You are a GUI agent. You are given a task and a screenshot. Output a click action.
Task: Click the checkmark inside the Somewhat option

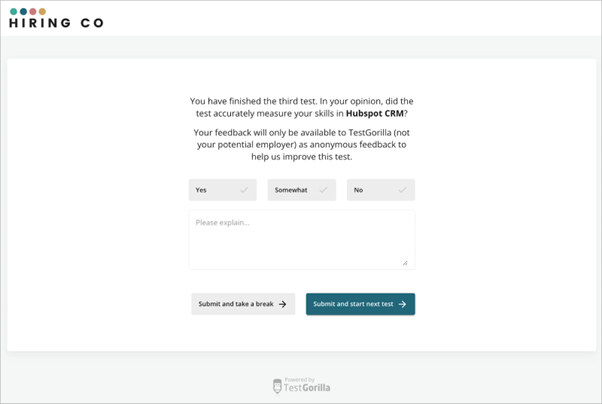[x=323, y=190]
